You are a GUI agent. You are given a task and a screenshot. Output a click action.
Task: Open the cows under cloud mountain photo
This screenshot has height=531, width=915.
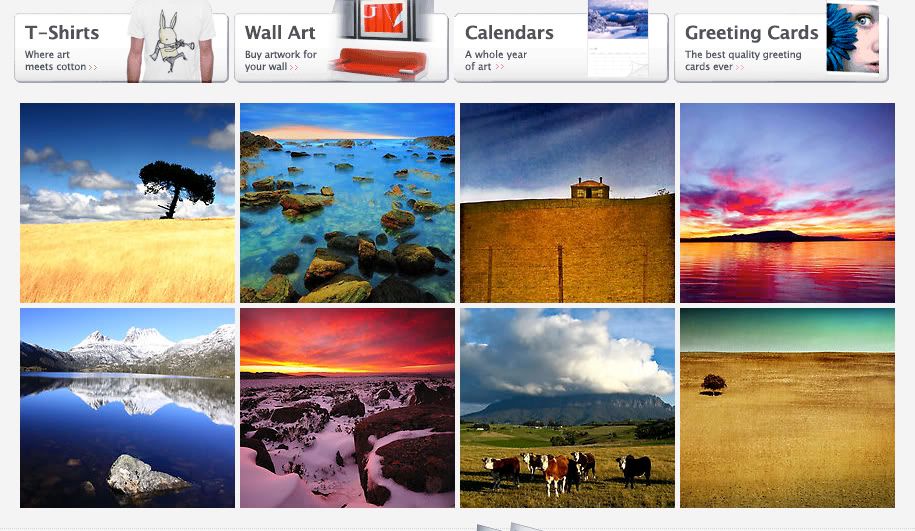pyautogui.click(x=567, y=408)
